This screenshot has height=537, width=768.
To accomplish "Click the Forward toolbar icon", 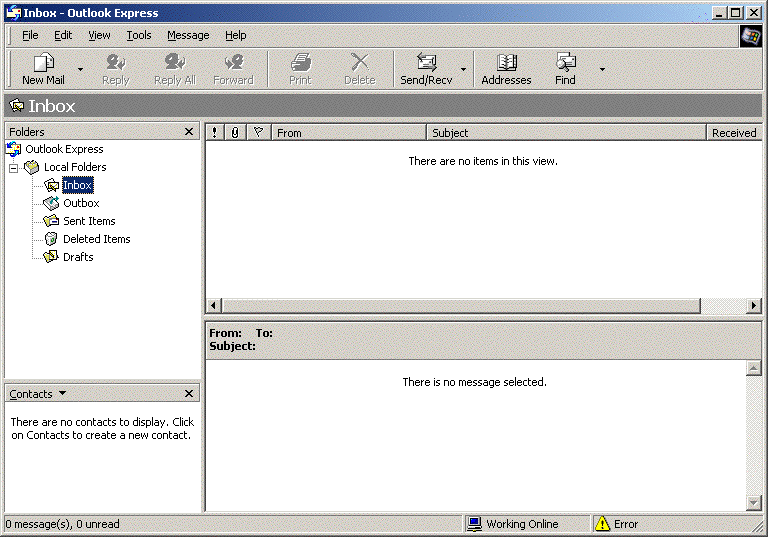I will click(234, 62).
